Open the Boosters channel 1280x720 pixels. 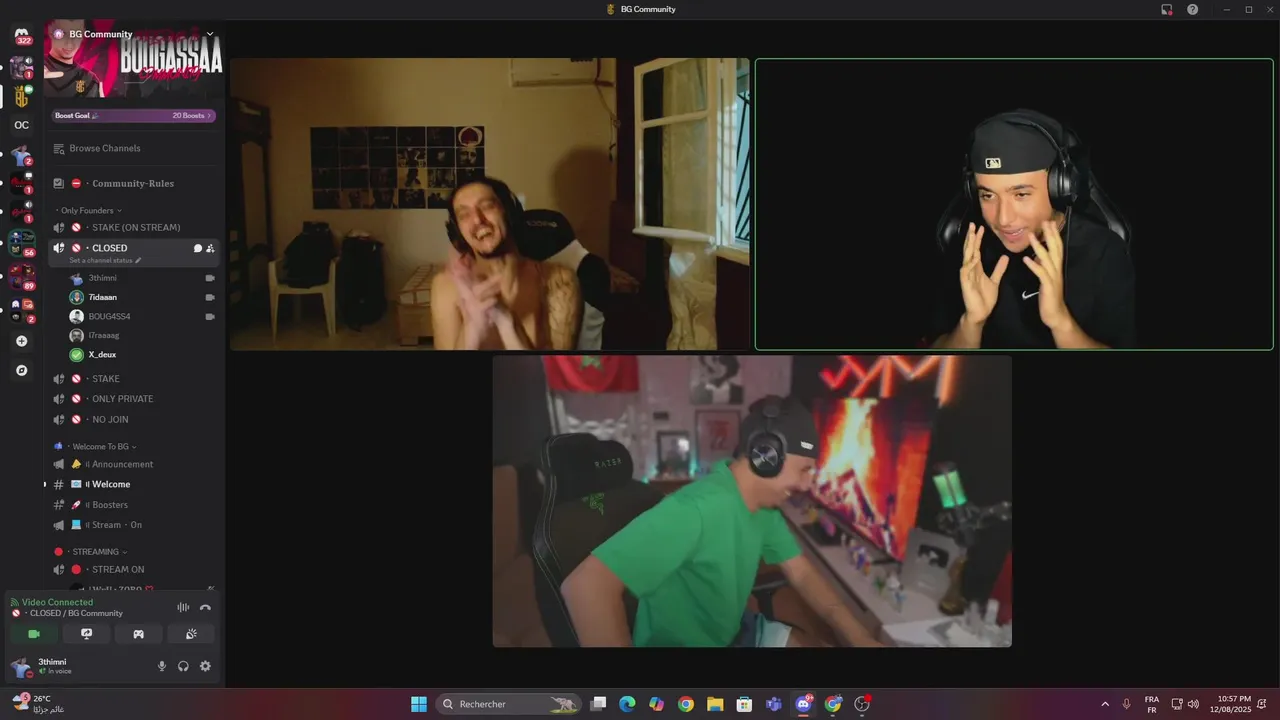pyautogui.click(x=134, y=505)
